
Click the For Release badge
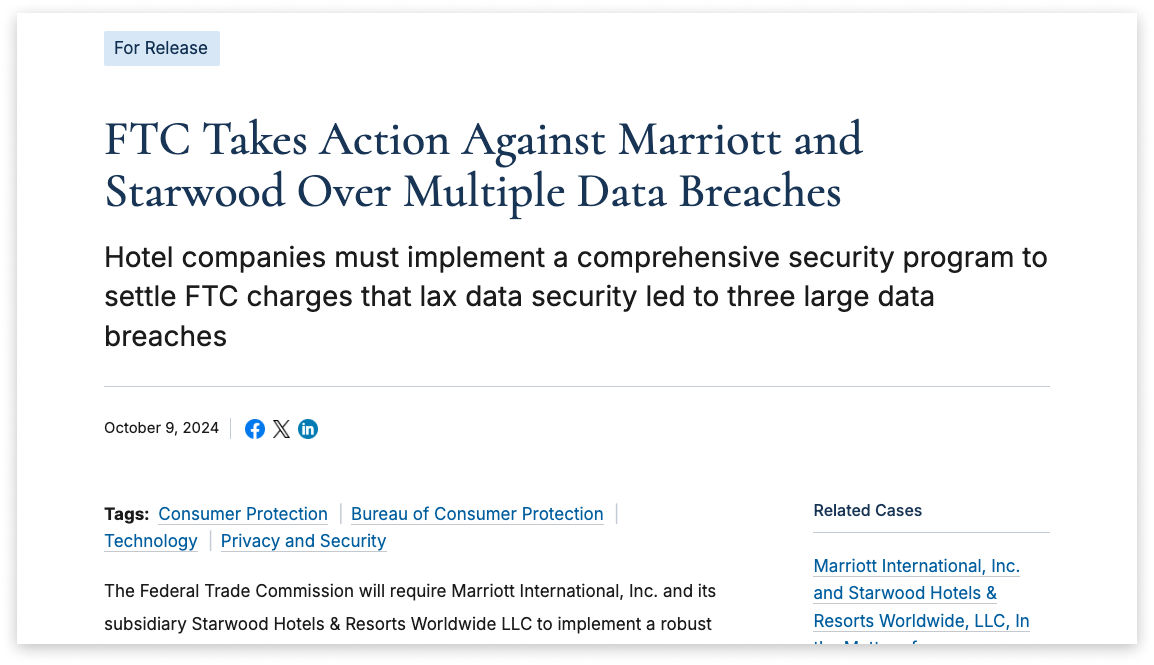[x=161, y=49]
